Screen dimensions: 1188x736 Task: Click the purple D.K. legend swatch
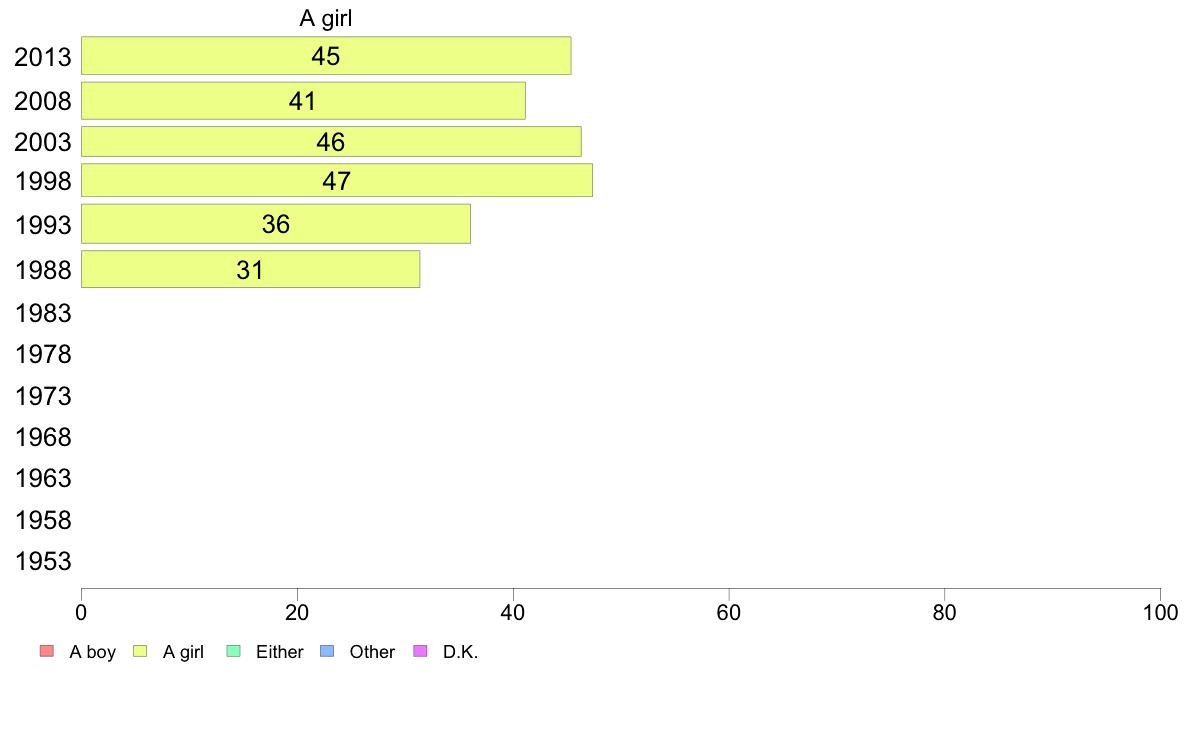[x=420, y=652]
